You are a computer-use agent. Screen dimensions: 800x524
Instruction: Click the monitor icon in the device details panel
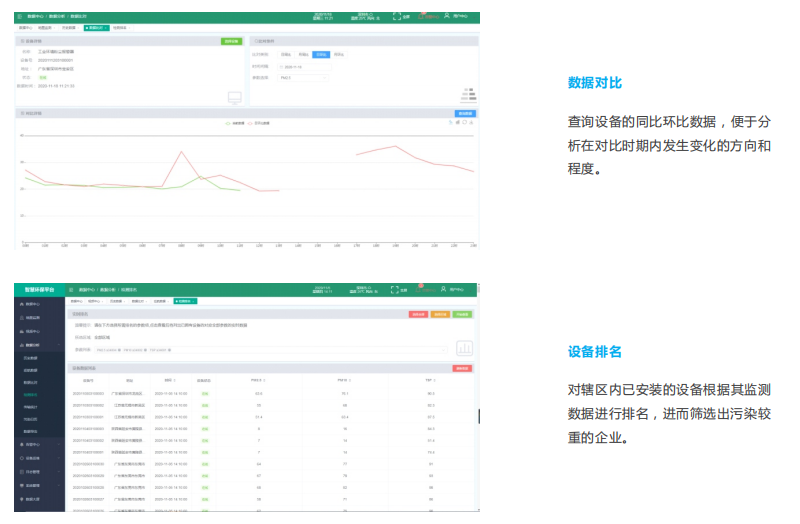(234, 97)
